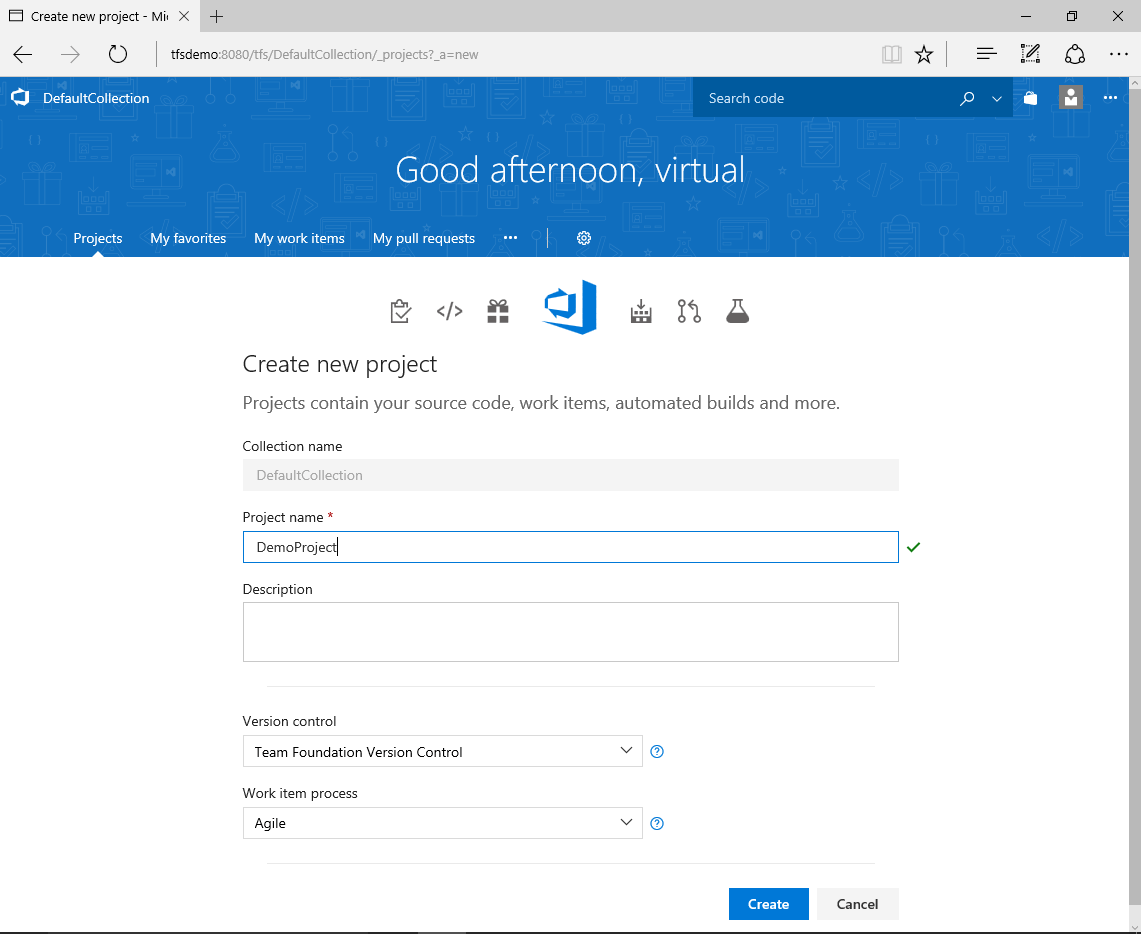
Task: Click the branching version control icon
Action: pos(689,311)
